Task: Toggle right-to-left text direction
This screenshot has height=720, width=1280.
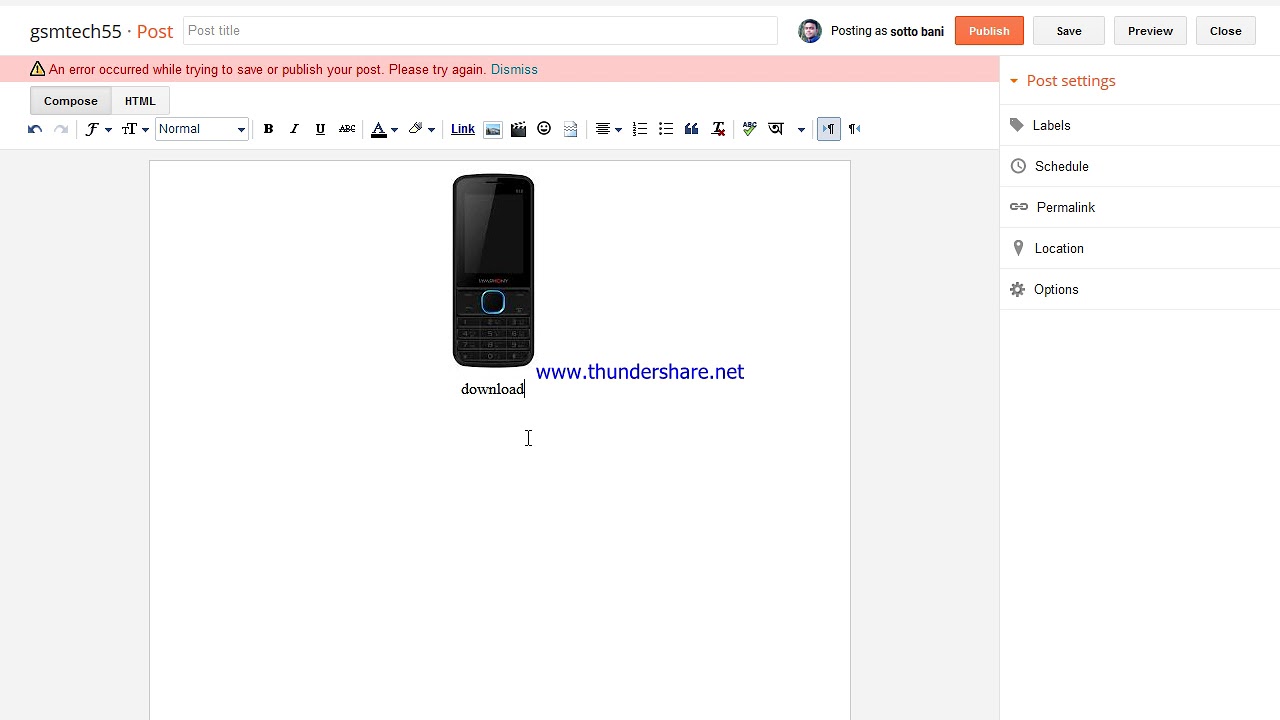Action: (854, 129)
